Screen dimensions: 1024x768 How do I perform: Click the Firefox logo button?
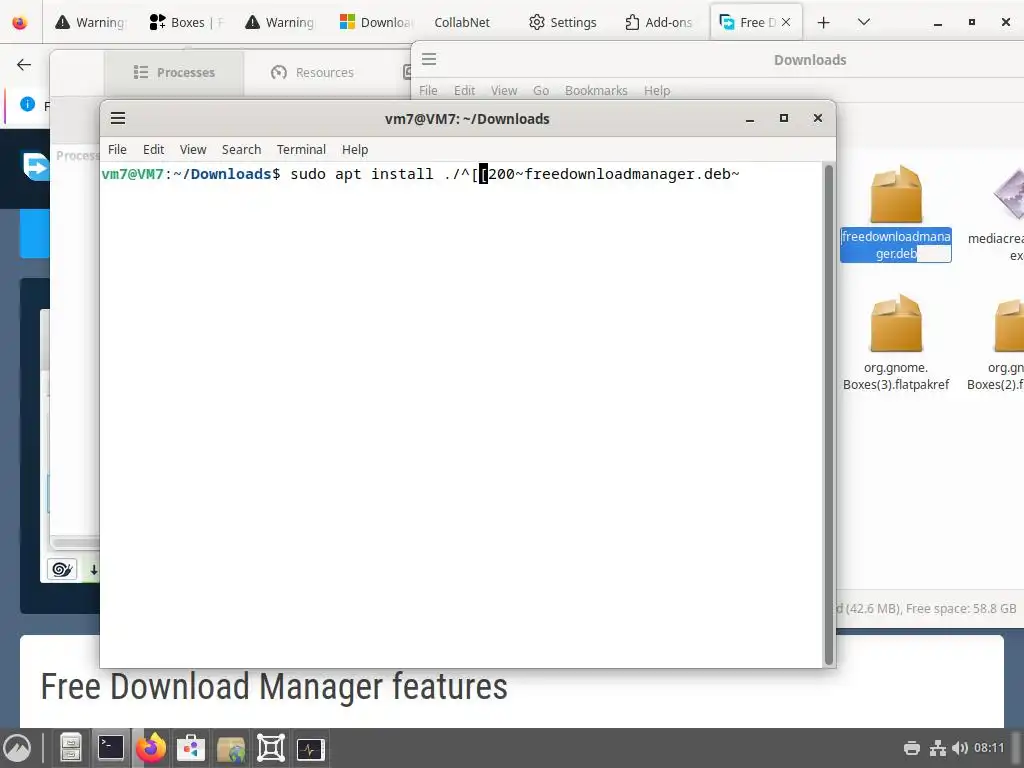(20, 22)
